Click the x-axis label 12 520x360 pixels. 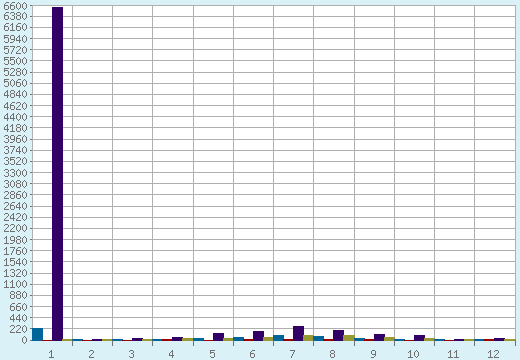pos(493,354)
